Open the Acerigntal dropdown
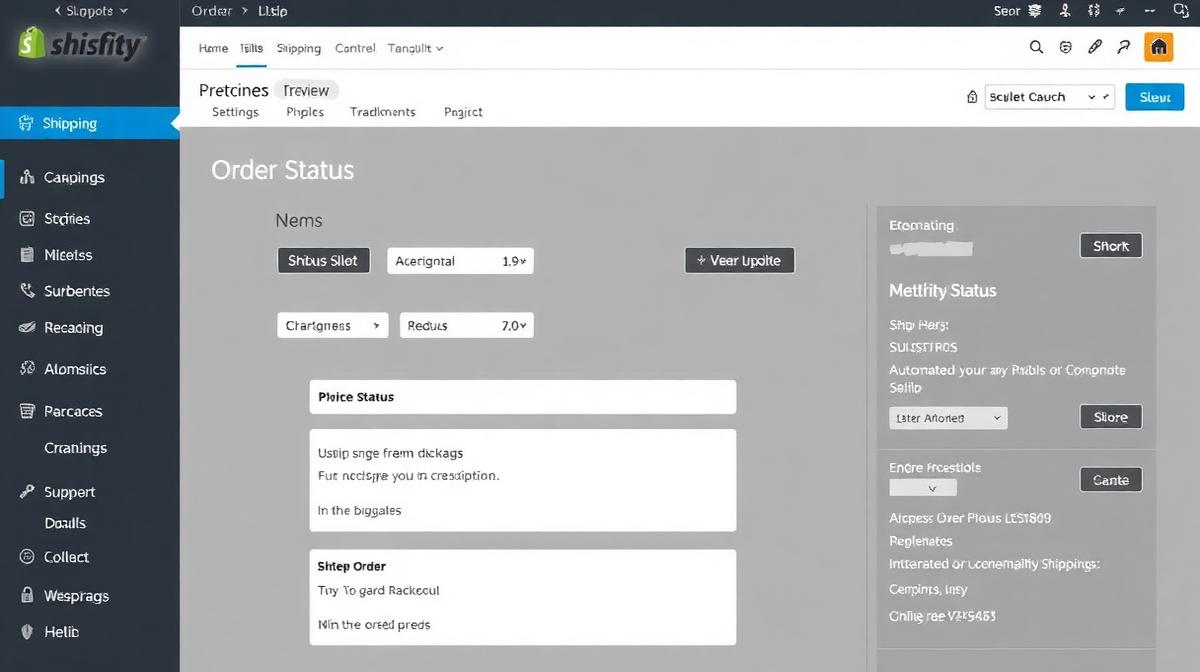 point(460,261)
